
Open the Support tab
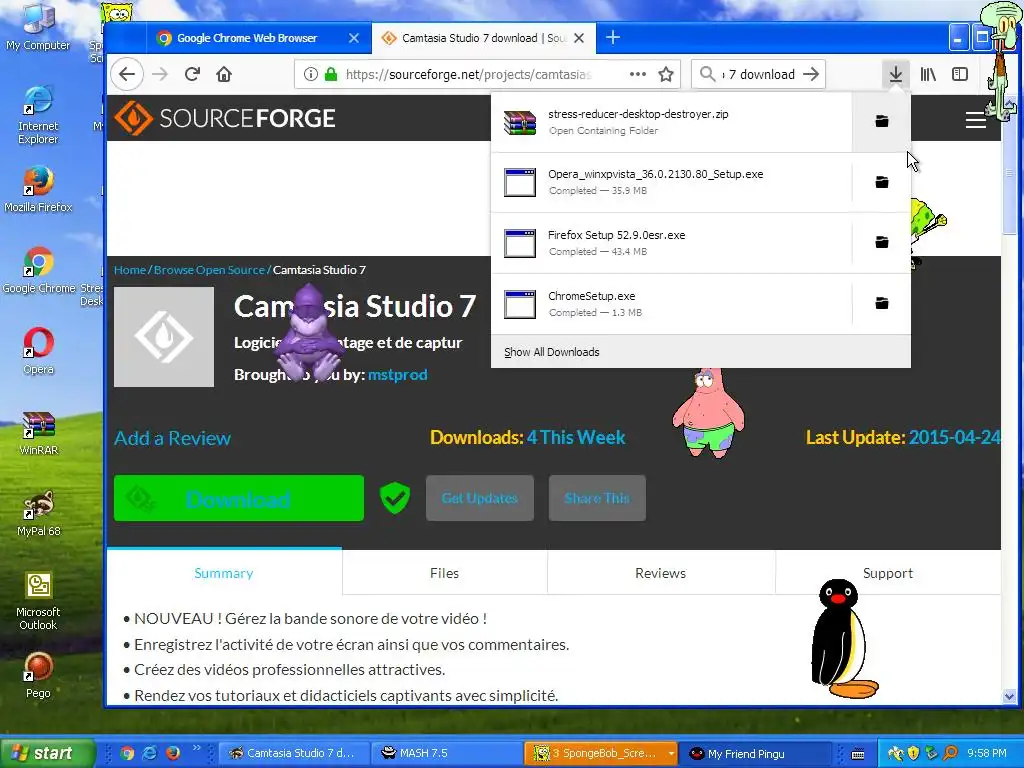tap(888, 573)
